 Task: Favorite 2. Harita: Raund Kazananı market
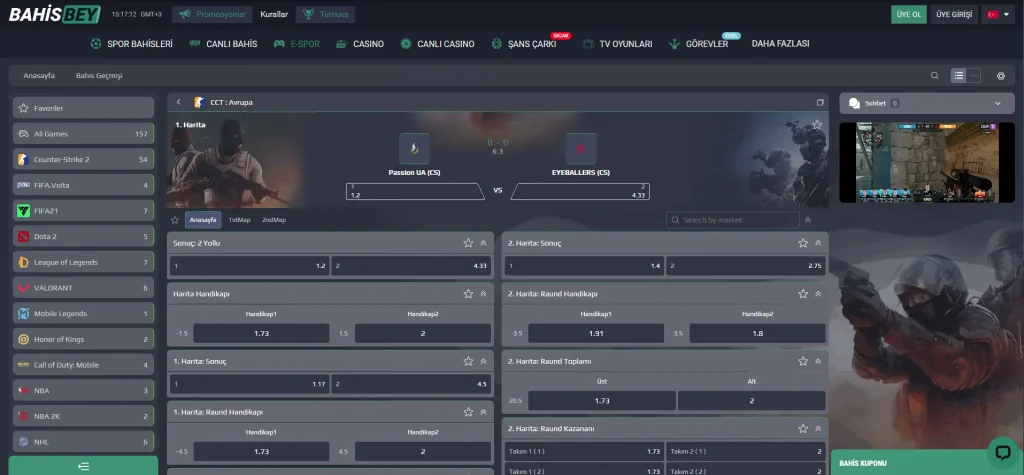(x=803, y=429)
